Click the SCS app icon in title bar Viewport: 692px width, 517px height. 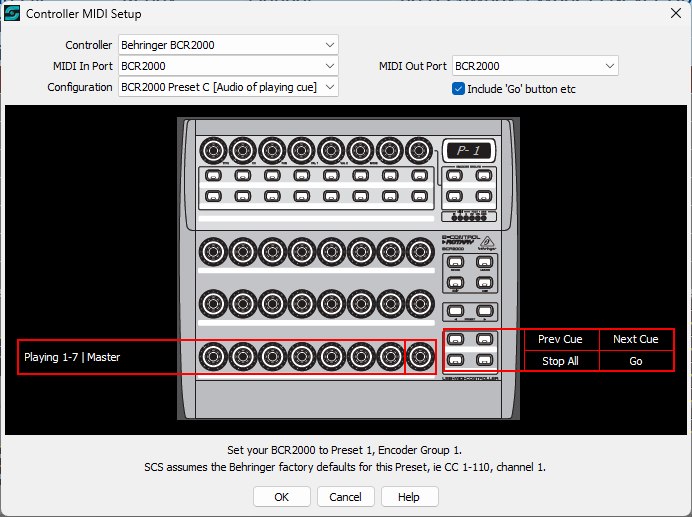tap(12, 14)
